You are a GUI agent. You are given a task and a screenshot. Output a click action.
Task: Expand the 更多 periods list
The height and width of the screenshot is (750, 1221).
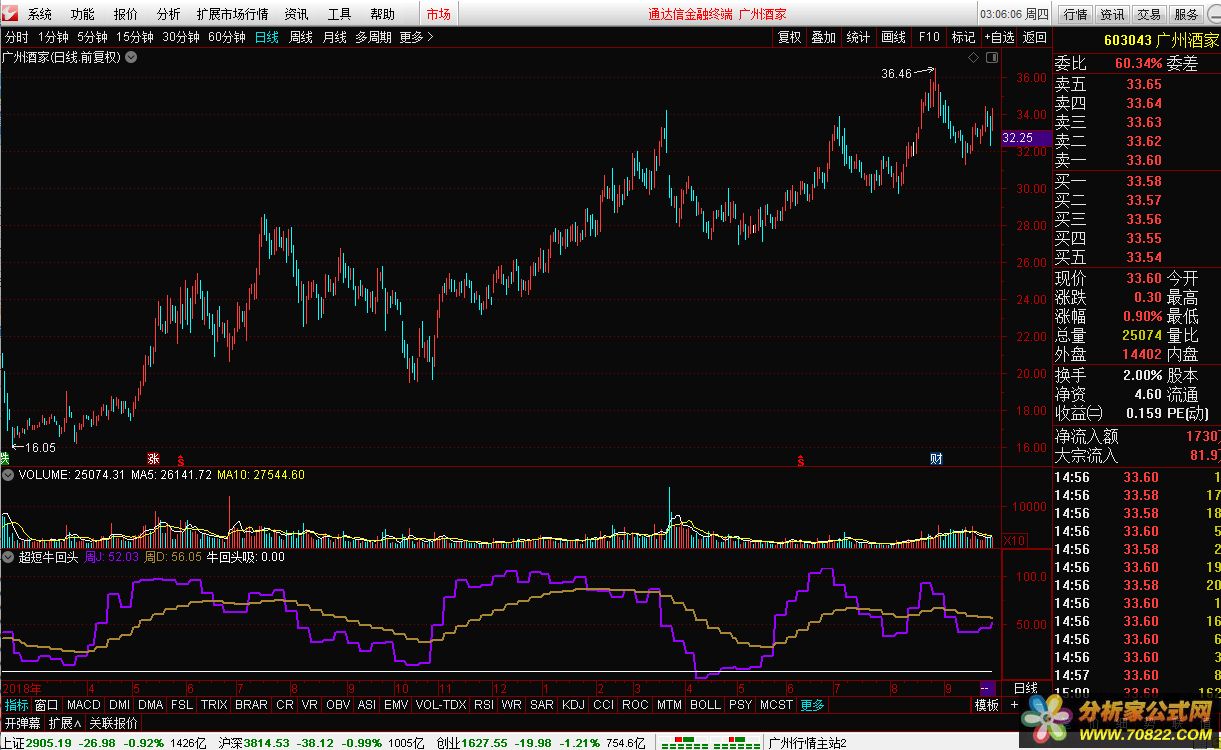pos(416,37)
